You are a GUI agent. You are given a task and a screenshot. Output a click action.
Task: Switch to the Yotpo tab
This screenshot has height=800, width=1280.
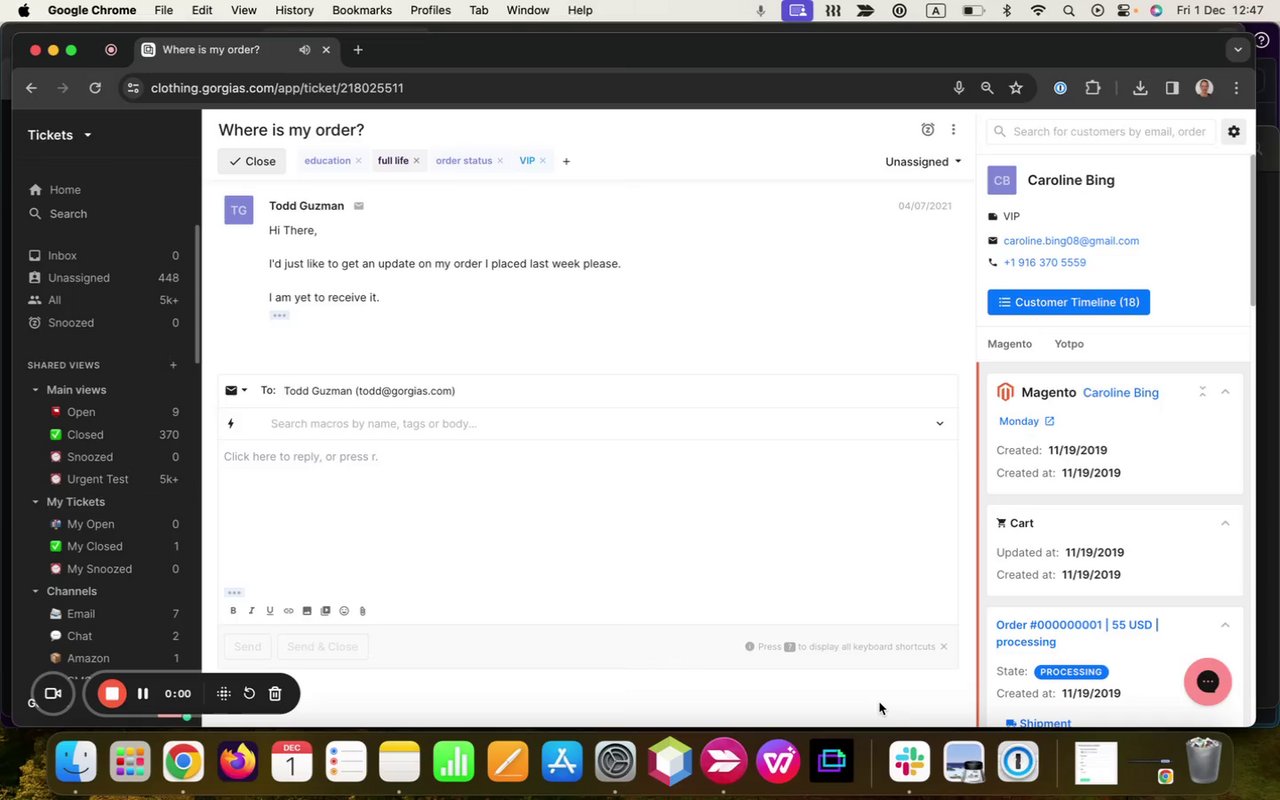(x=1069, y=344)
